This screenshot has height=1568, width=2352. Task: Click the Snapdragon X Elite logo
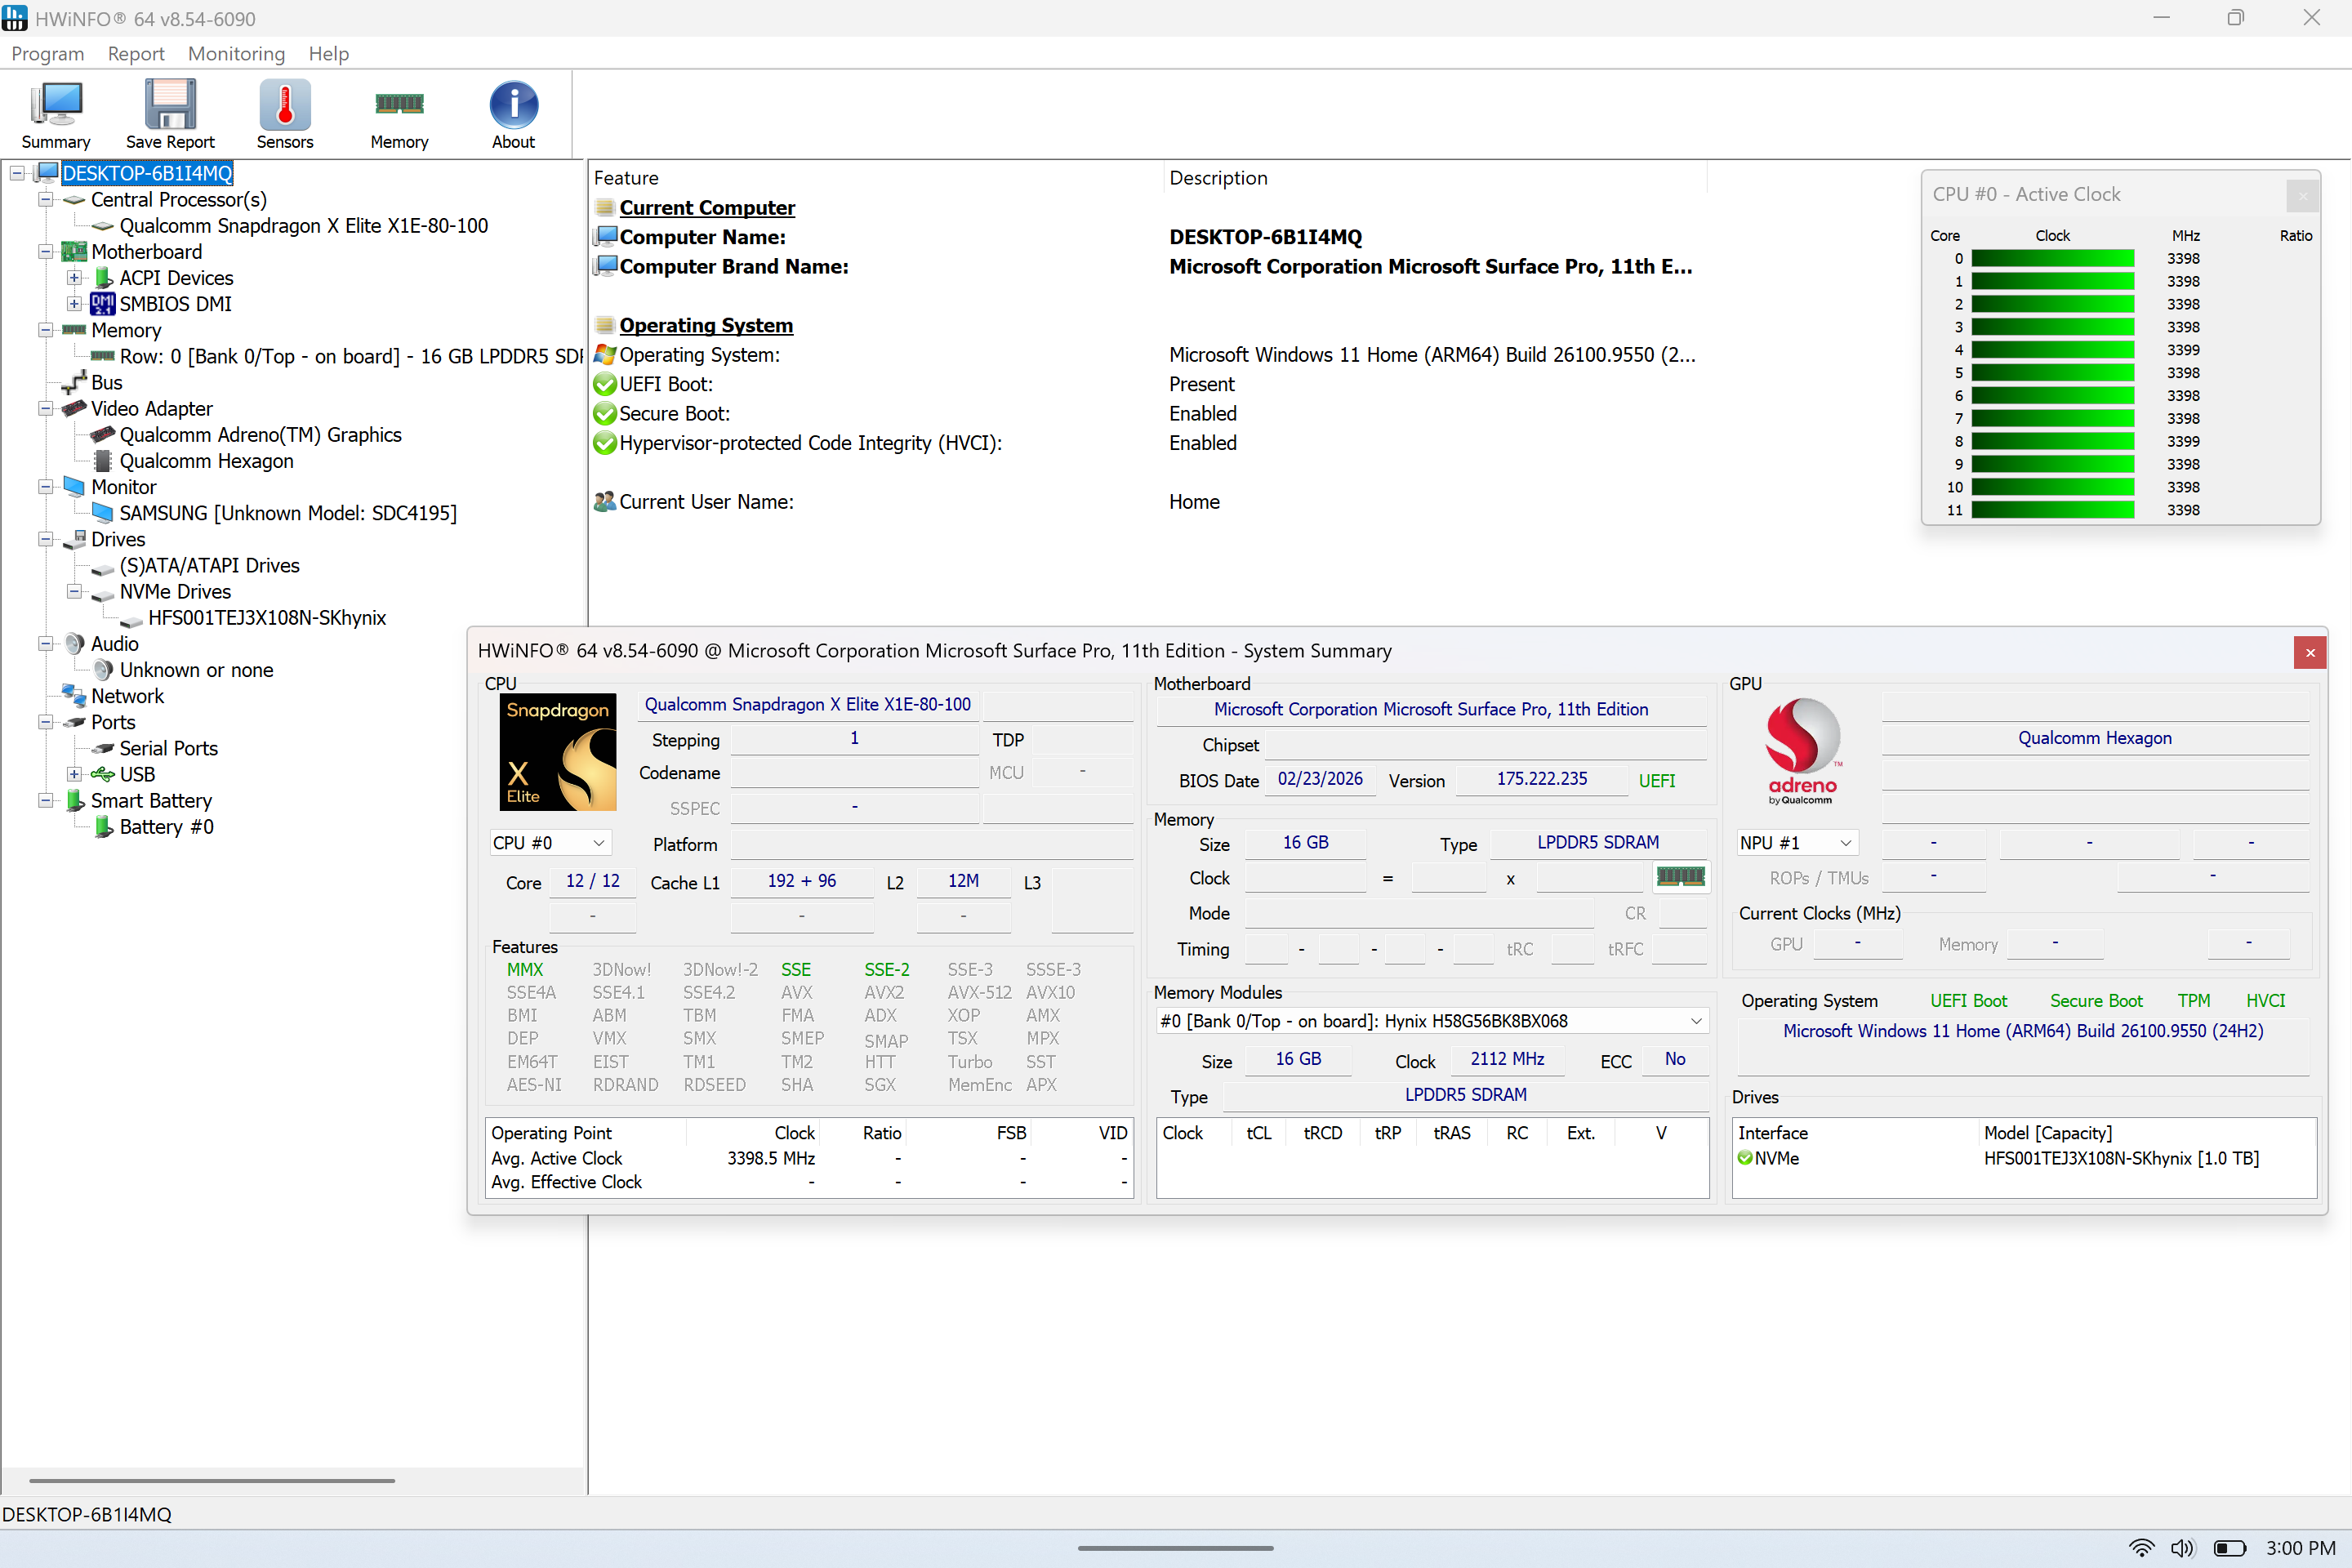pyautogui.click(x=558, y=752)
